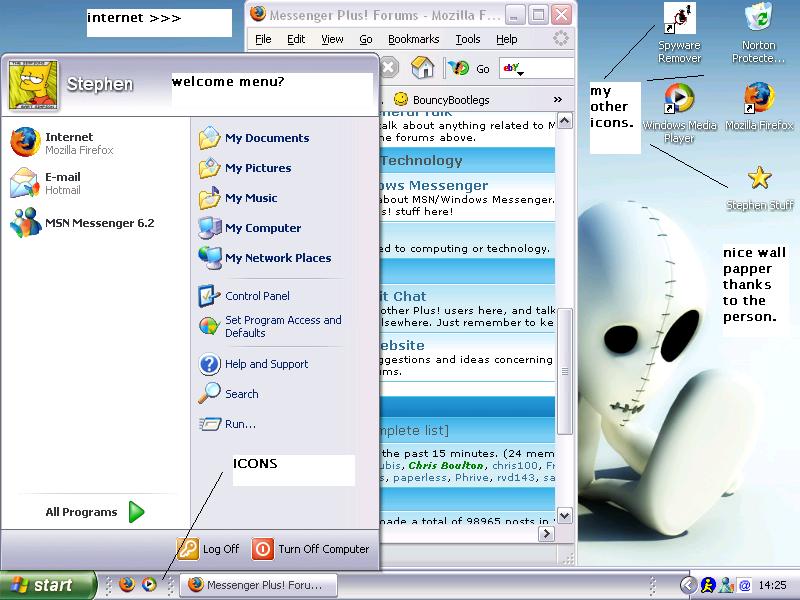Open the Bookmarks menu in Firefox
Image resolution: width=800 pixels, height=600 pixels.
pyautogui.click(x=413, y=39)
